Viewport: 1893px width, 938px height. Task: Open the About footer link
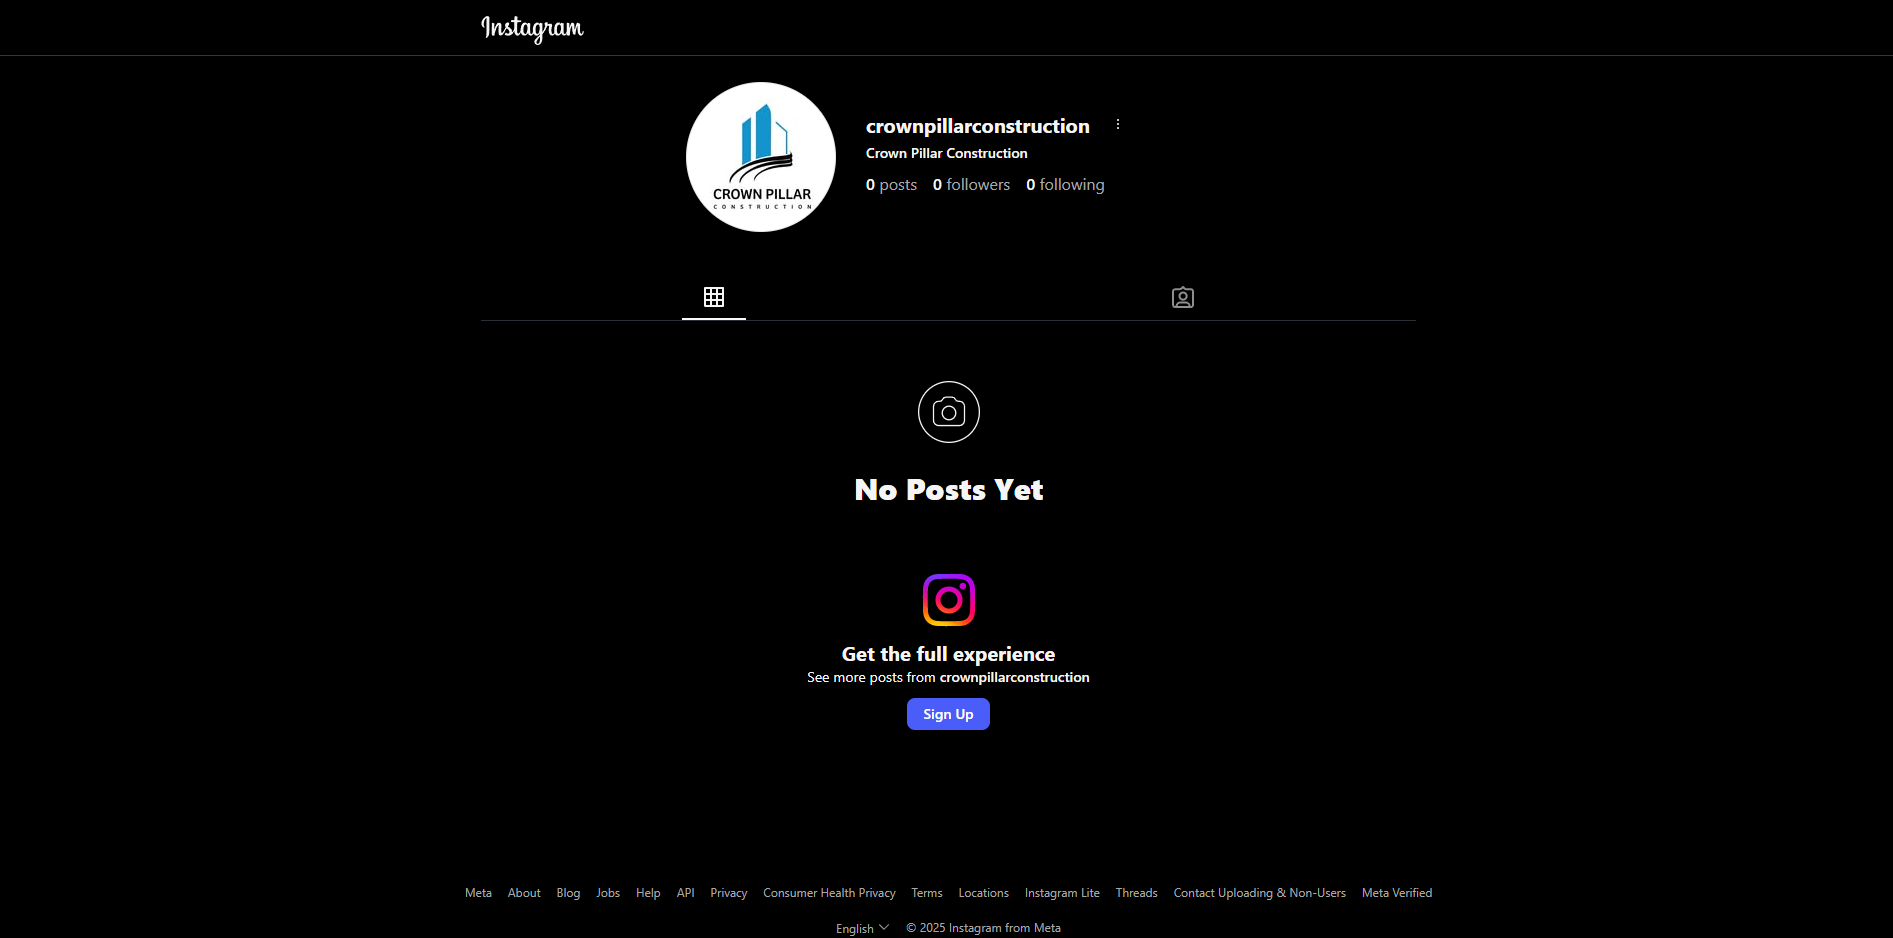click(524, 893)
